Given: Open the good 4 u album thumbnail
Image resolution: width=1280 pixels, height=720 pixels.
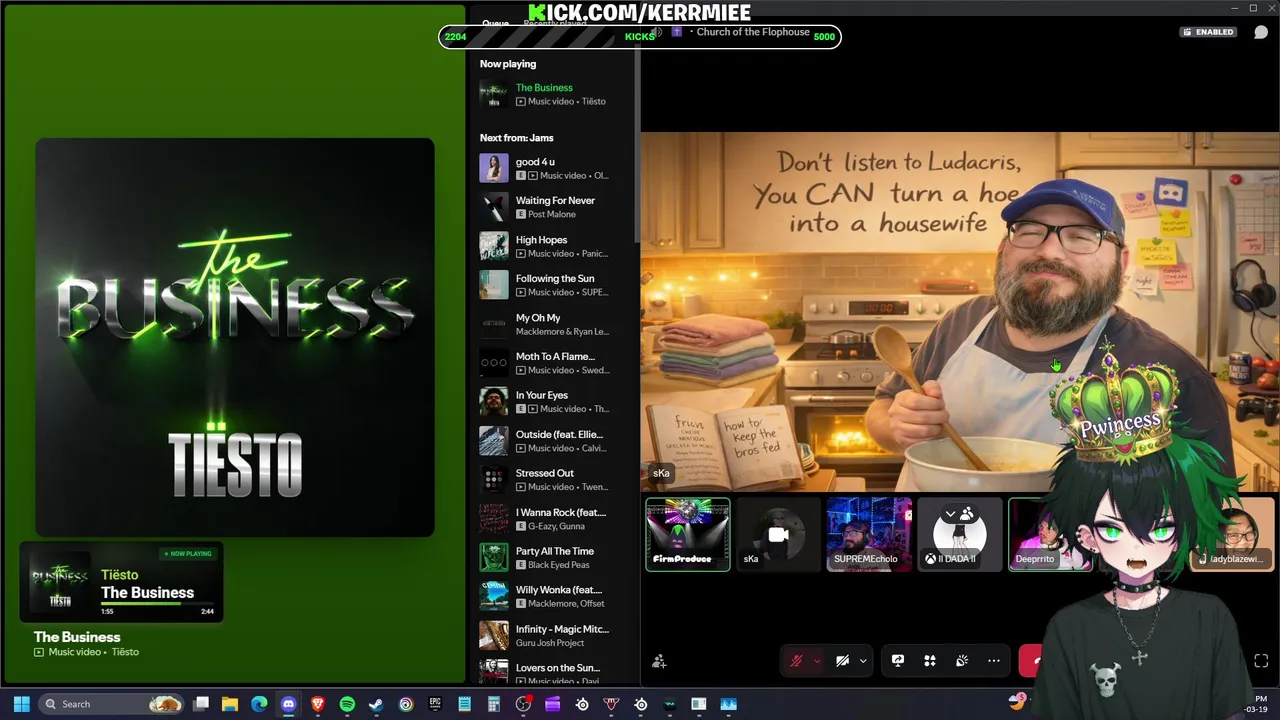Looking at the screenshot, I should (493, 168).
